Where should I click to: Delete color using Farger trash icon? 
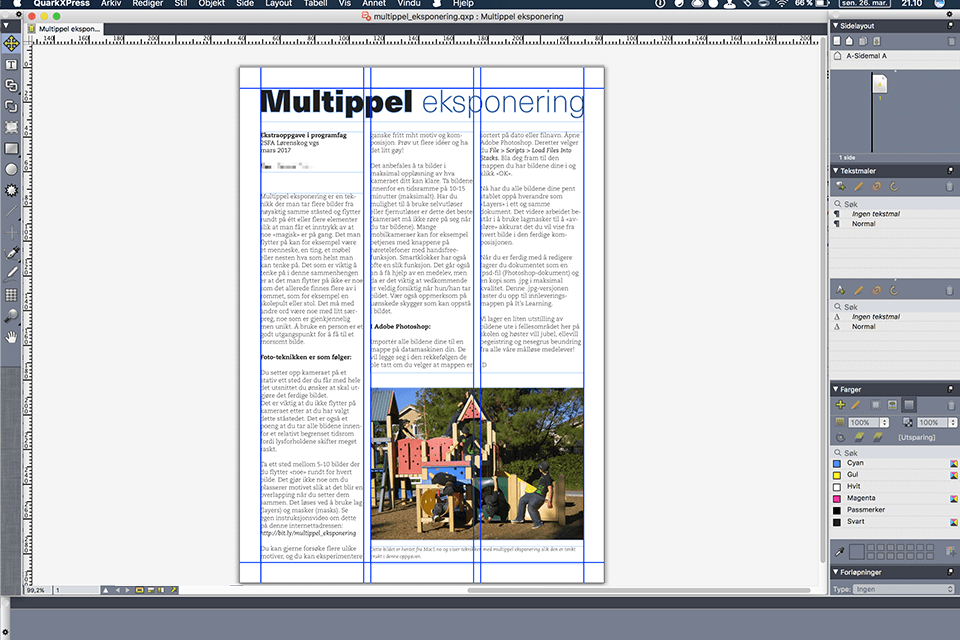point(951,405)
